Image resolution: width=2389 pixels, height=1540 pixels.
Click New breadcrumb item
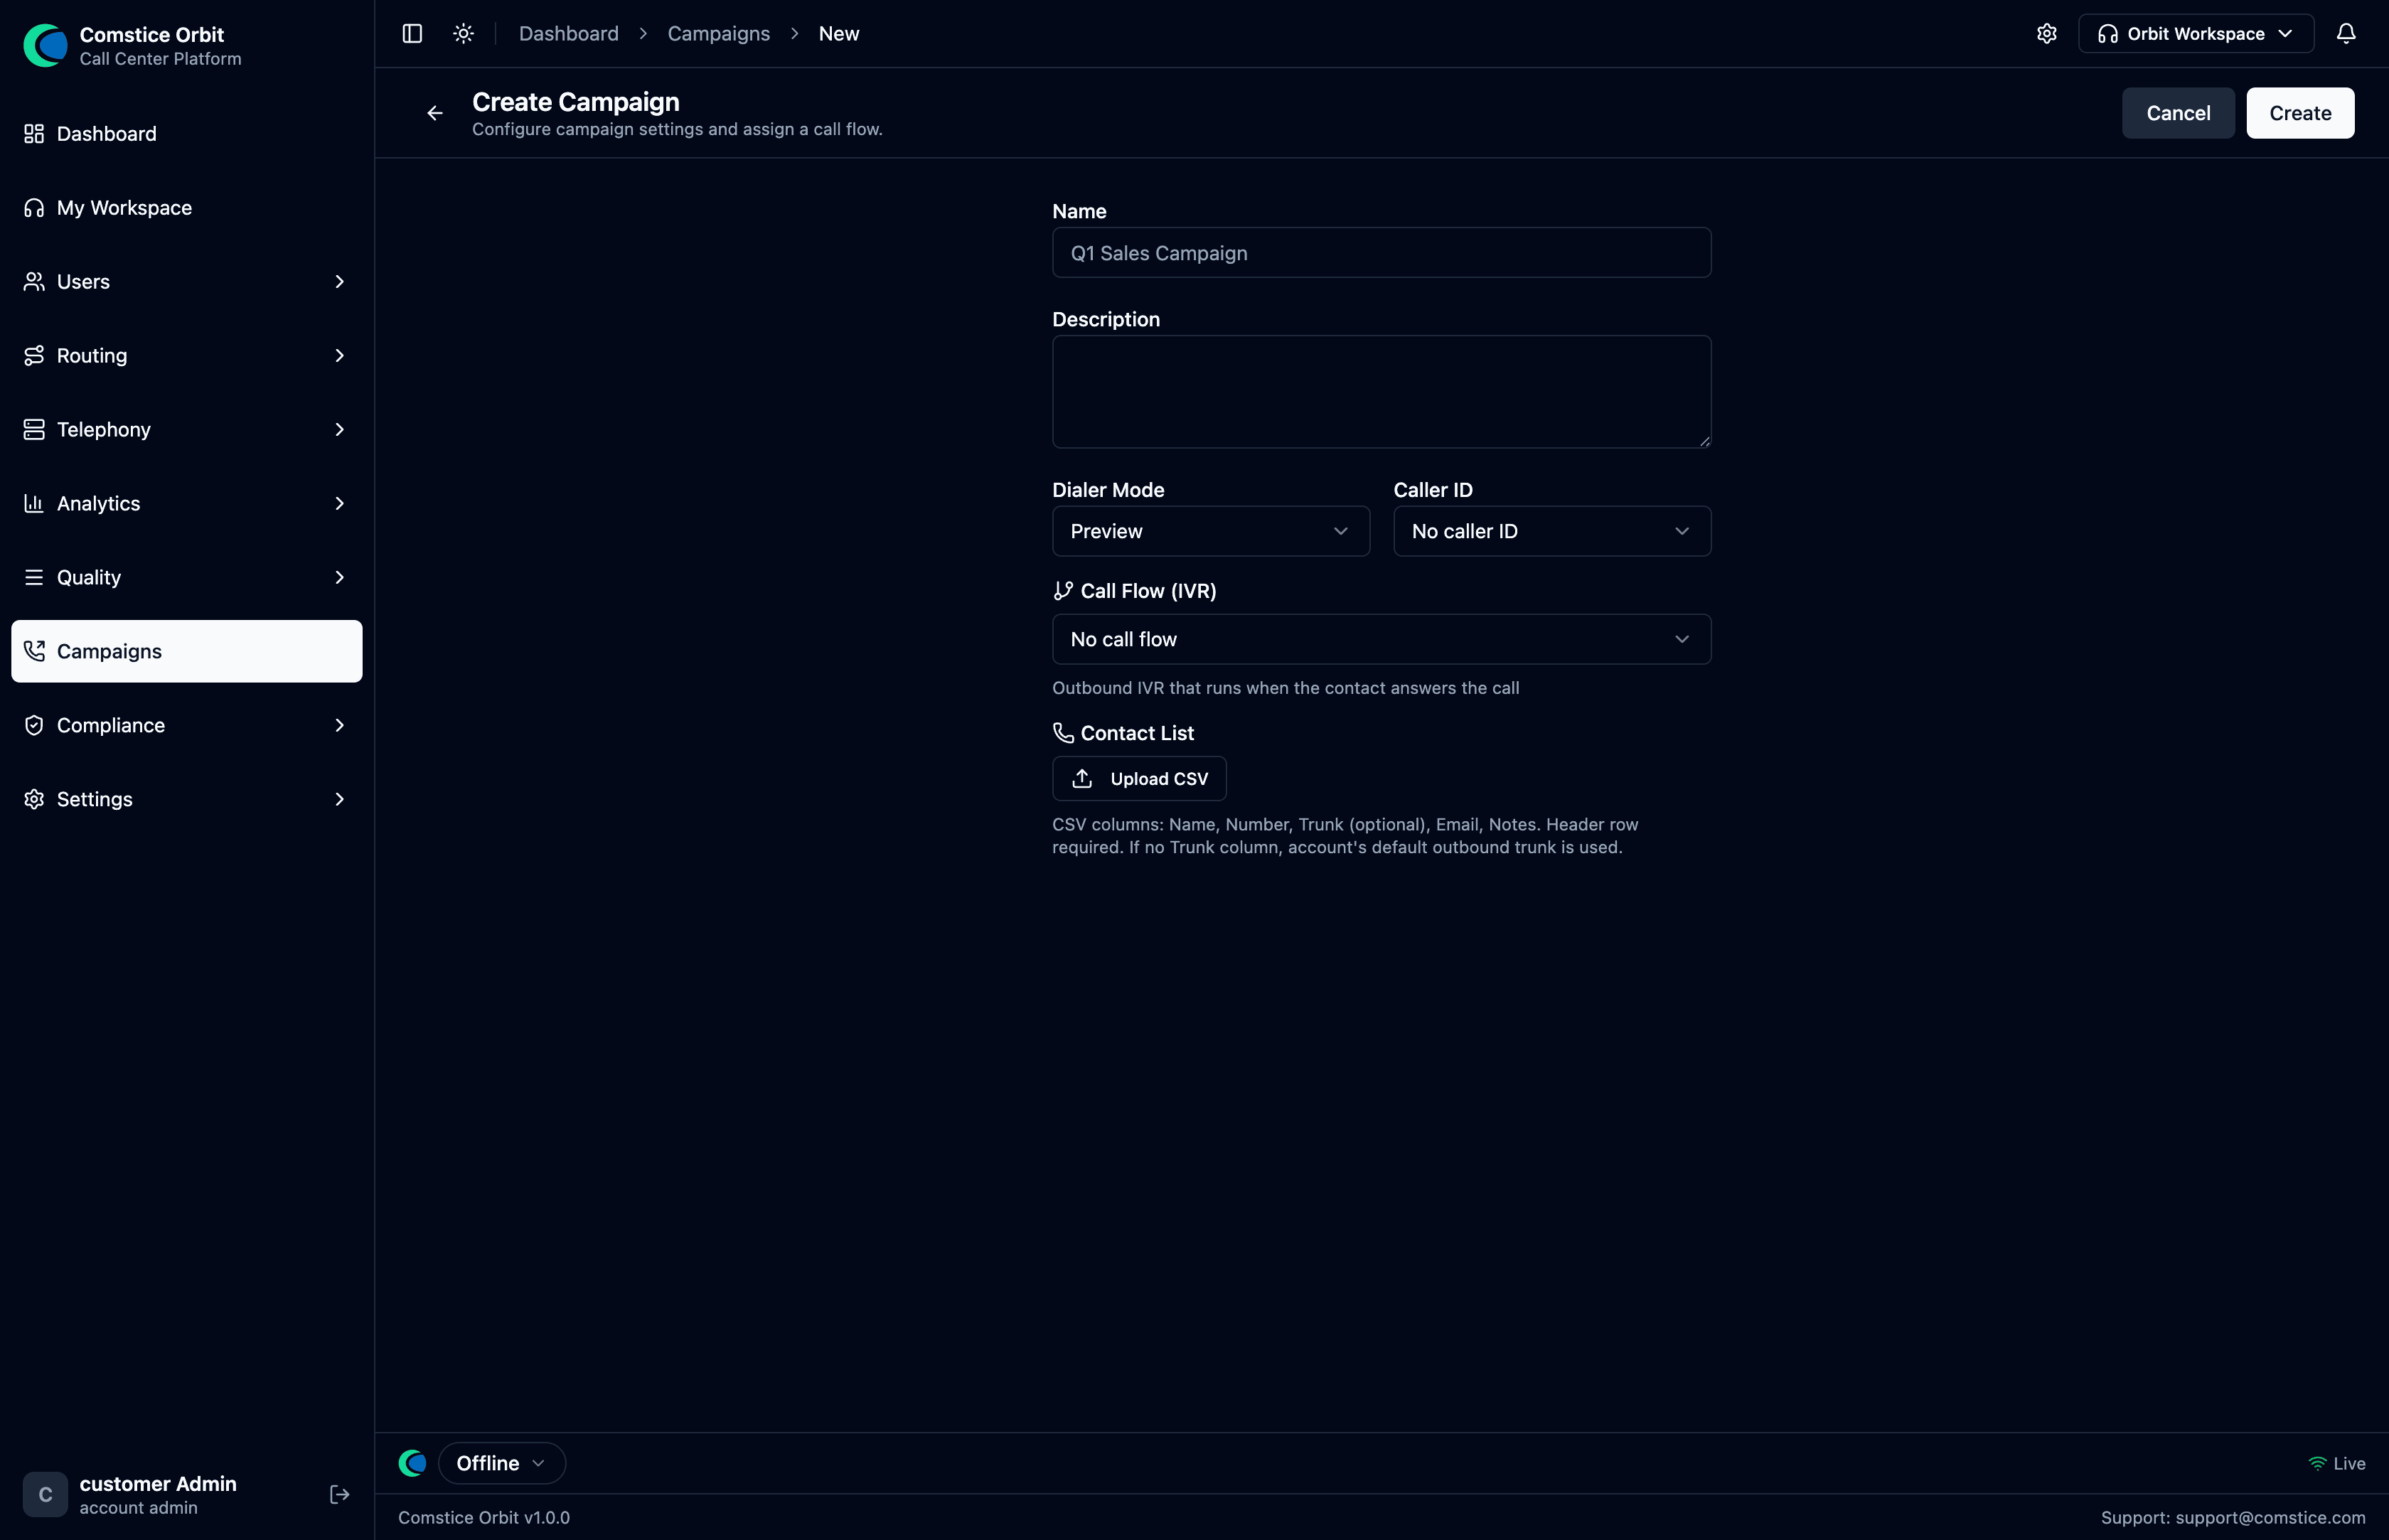839,34
